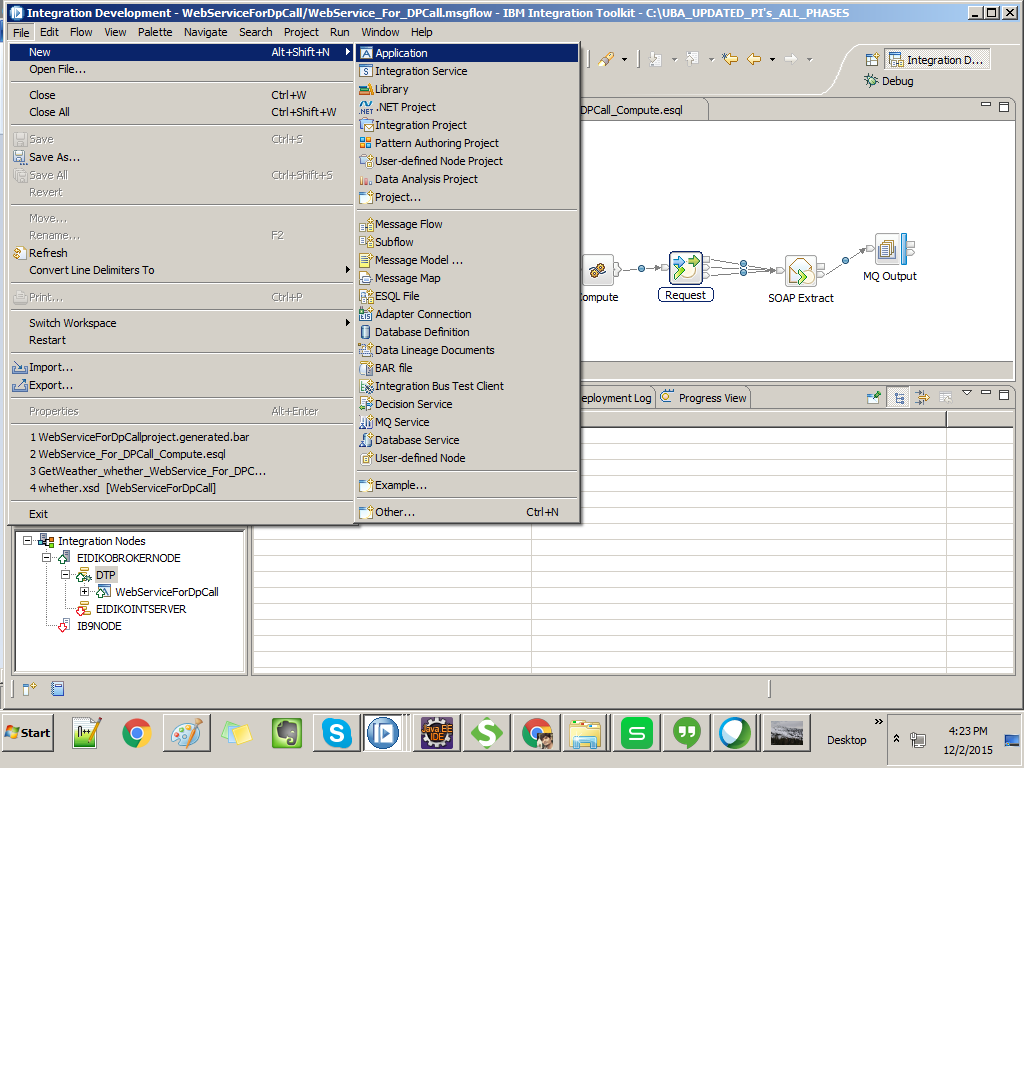The height and width of the screenshot is (1072, 1024).
Task: Open Skype from the Windows taskbar
Action: 336,733
